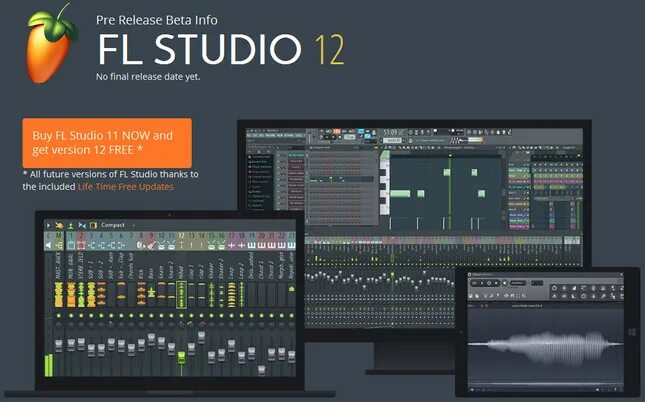Viewport: 645px width, 402px height.
Task: Click the drum icon on mixer track 16
Action: (x=221, y=245)
